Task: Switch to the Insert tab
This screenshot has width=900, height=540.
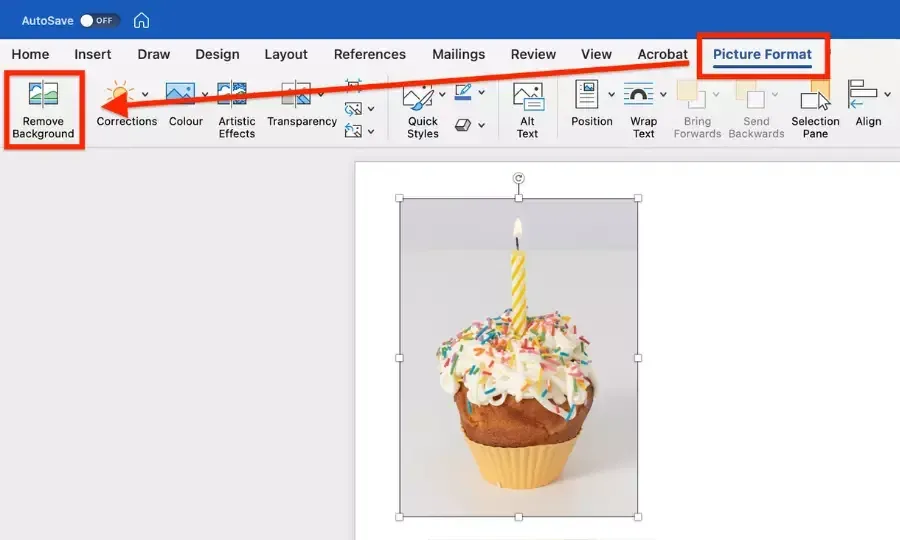Action: click(93, 54)
